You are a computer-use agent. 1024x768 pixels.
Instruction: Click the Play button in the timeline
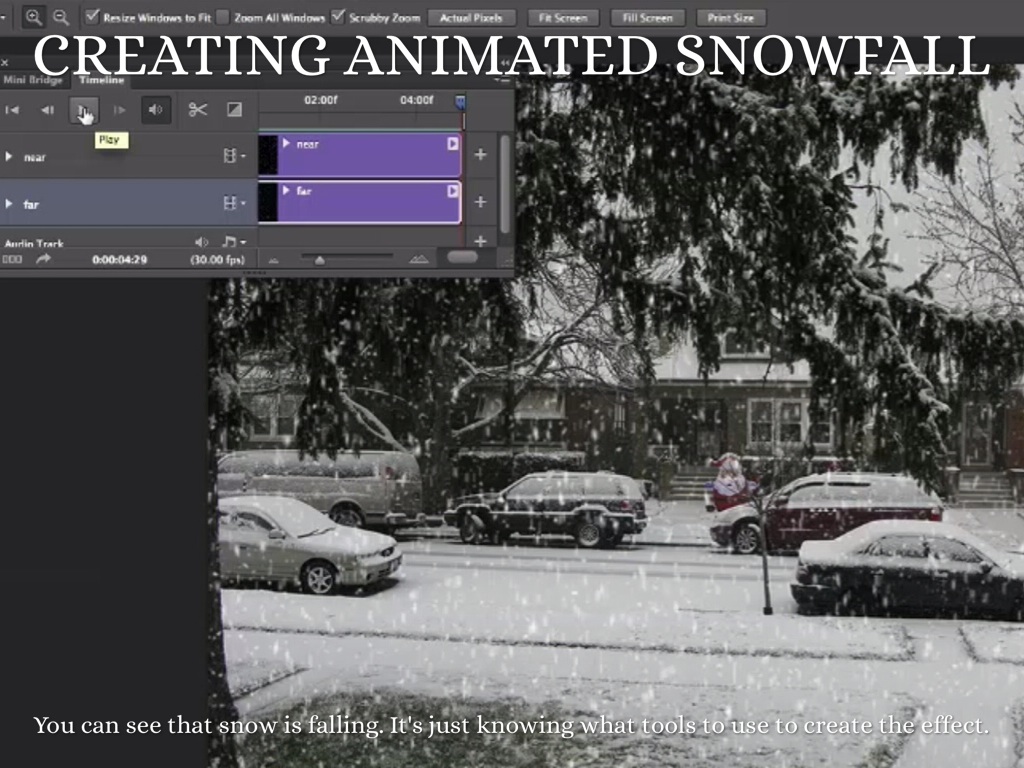pyautogui.click(x=83, y=110)
